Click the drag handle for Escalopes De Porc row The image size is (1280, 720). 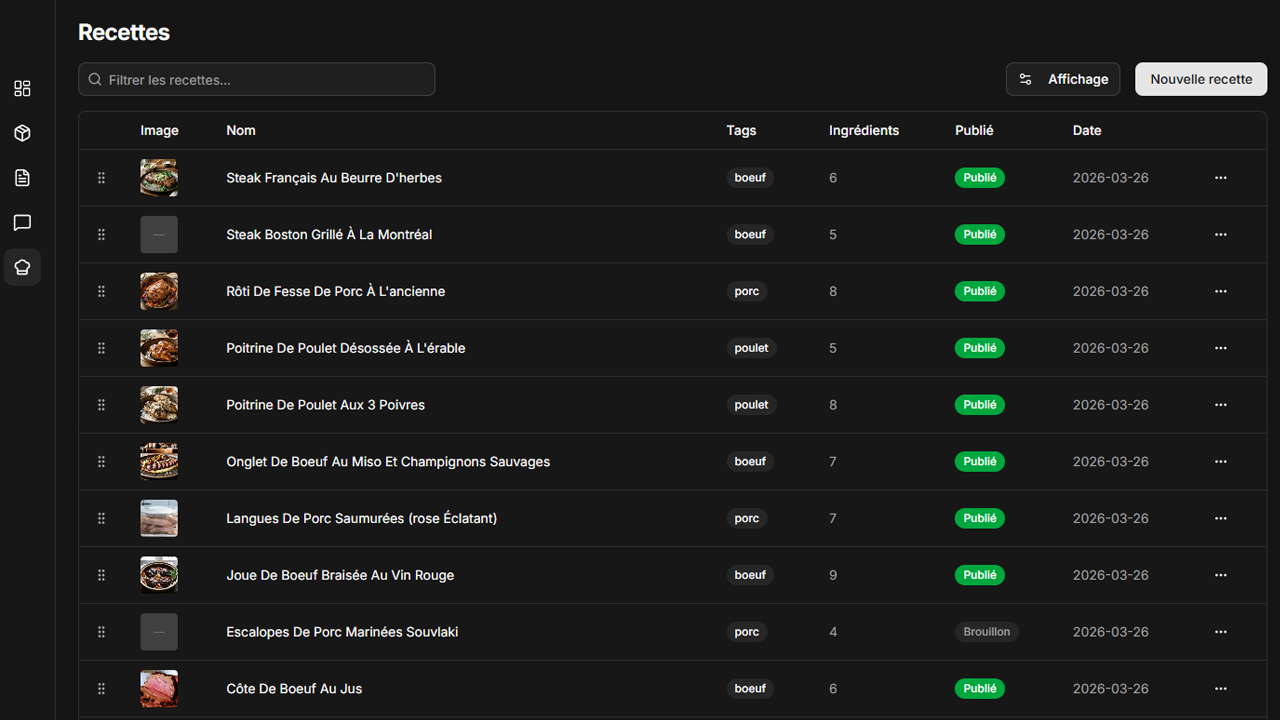tap(101, 632)
